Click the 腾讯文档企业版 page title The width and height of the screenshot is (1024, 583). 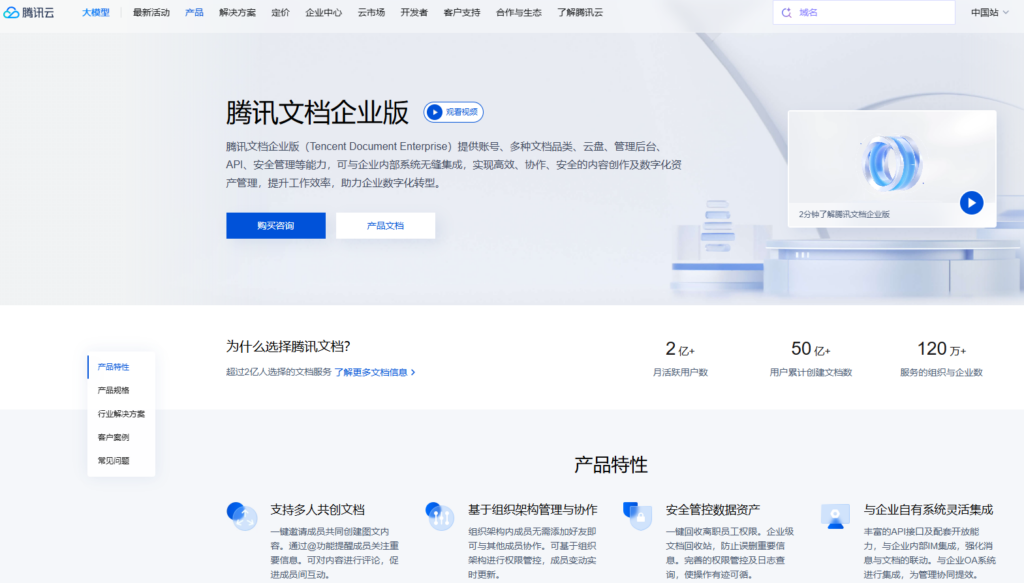pos(317,112)
